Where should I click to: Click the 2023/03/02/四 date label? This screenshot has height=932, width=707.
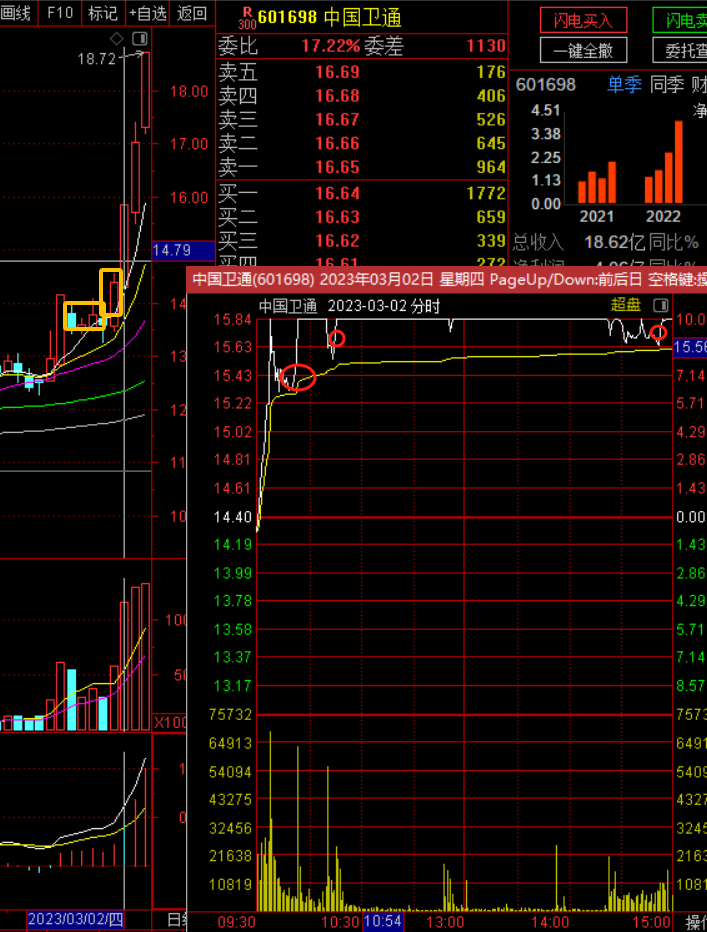pyautogui.click(x=75, y=920)
